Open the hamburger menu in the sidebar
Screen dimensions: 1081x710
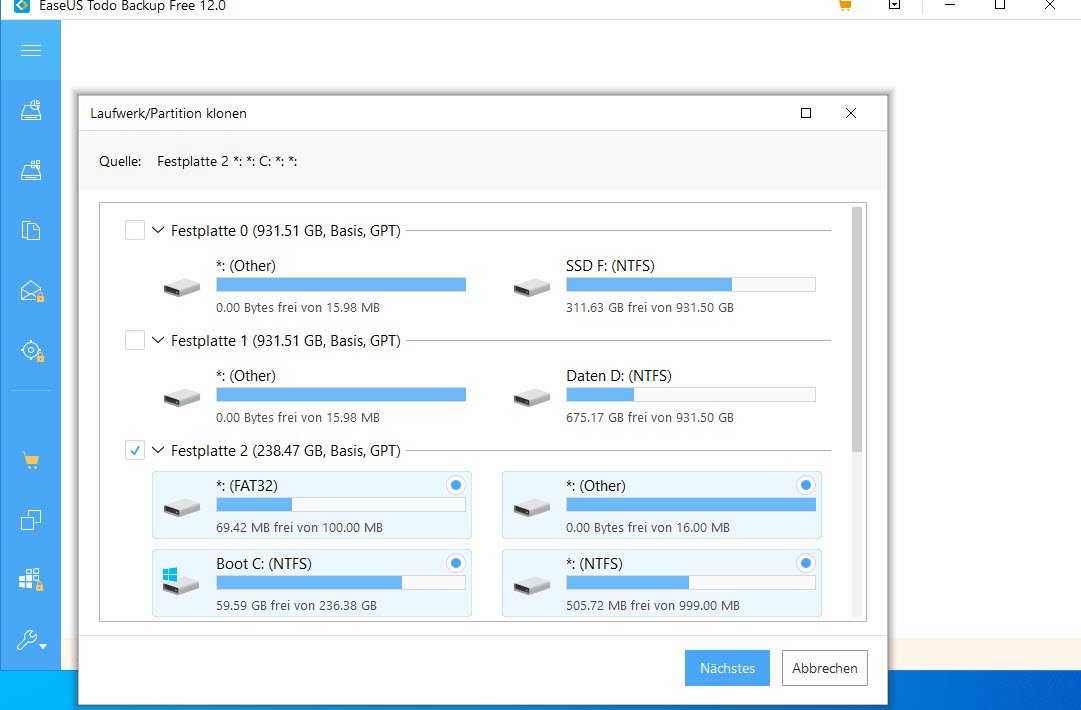30,50
